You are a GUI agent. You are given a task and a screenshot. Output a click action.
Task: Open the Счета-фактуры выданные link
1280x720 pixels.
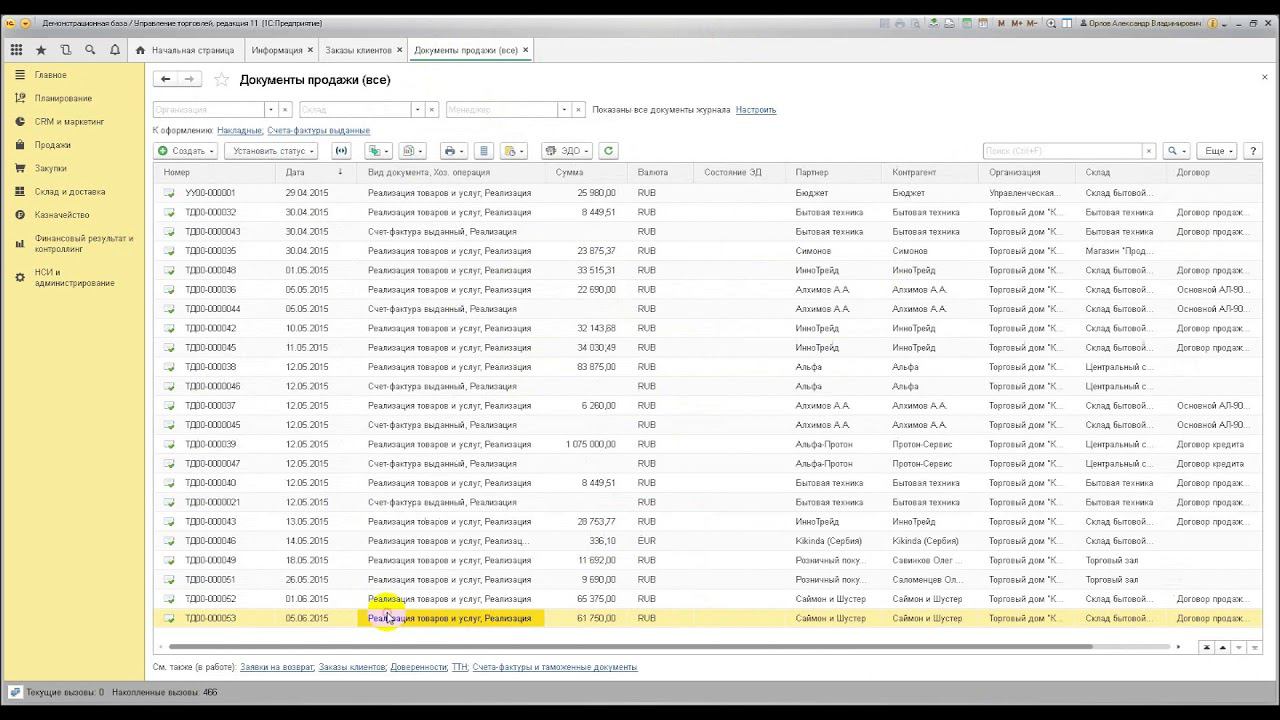pos(319,131)
